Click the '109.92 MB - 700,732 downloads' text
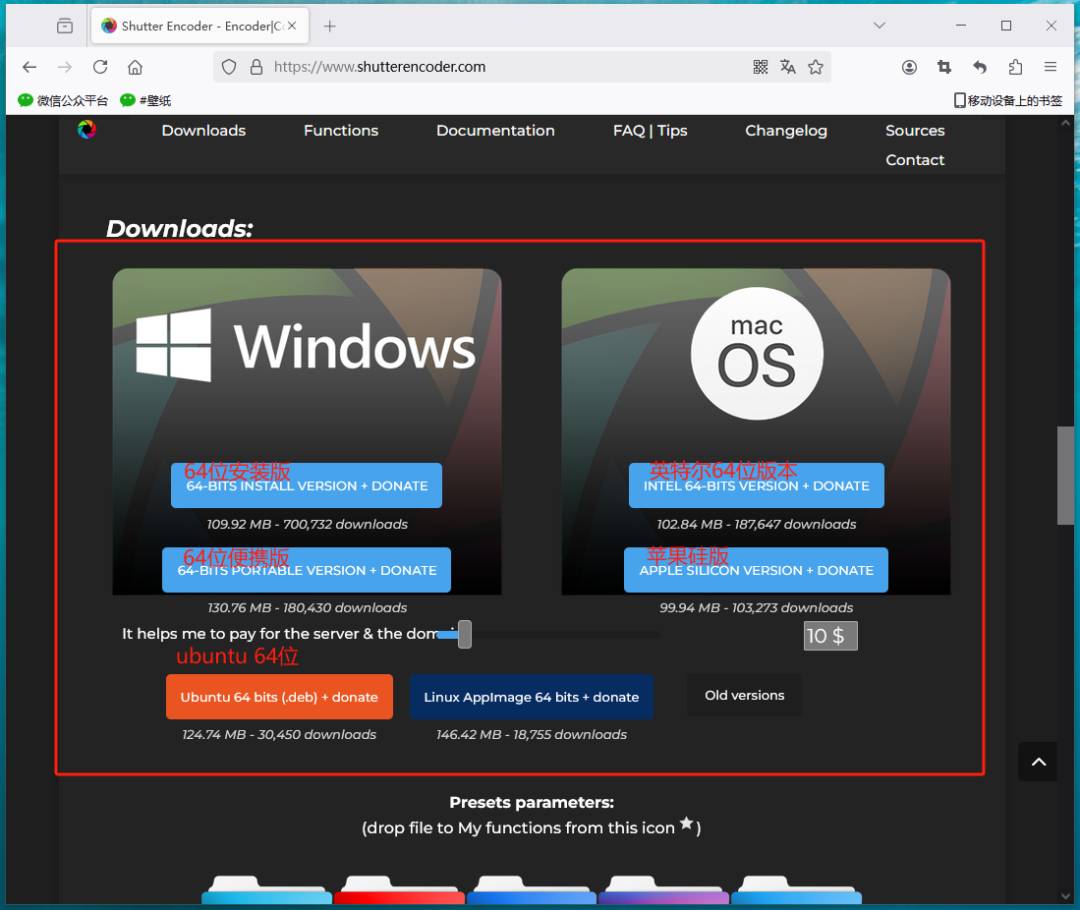Viewport: 1080px width, 910px height. click(x=307, y=524)
